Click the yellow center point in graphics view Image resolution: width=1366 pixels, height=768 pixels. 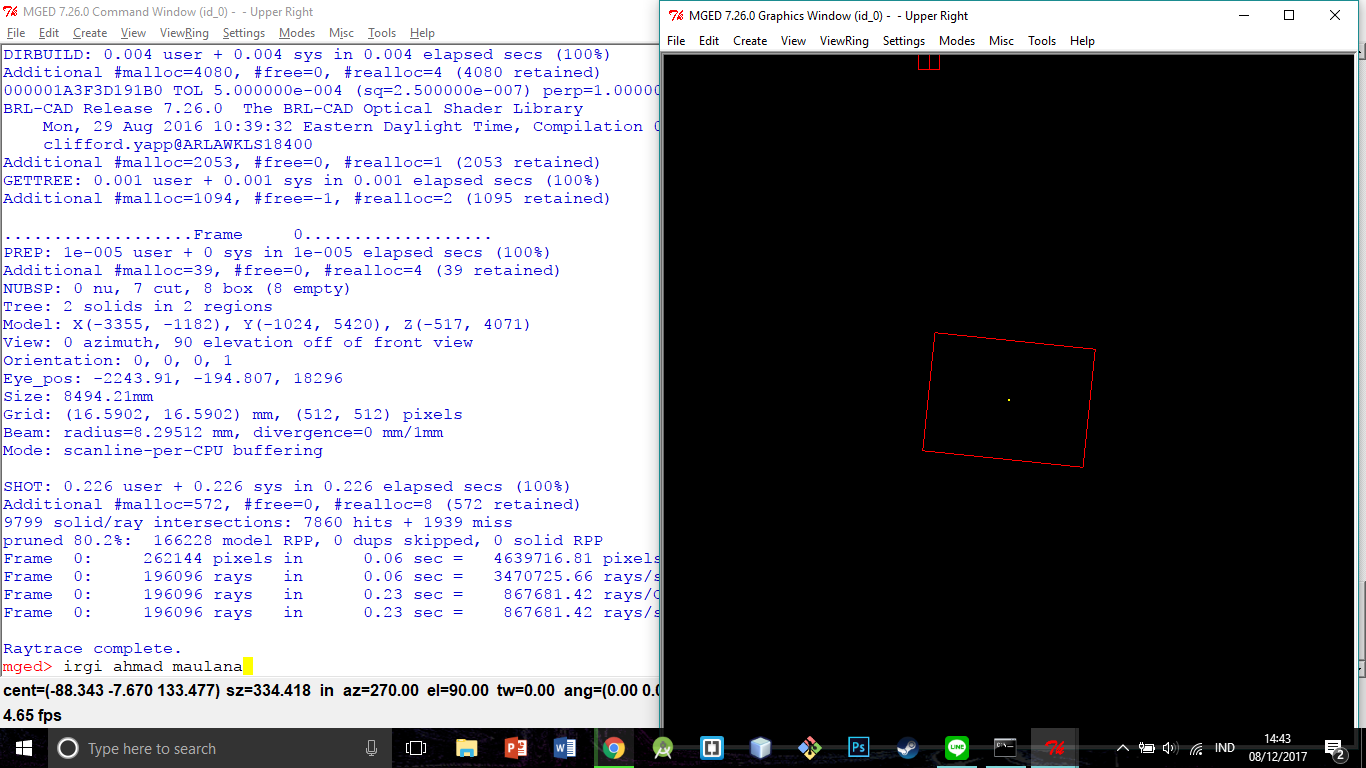pos(1009,400)
